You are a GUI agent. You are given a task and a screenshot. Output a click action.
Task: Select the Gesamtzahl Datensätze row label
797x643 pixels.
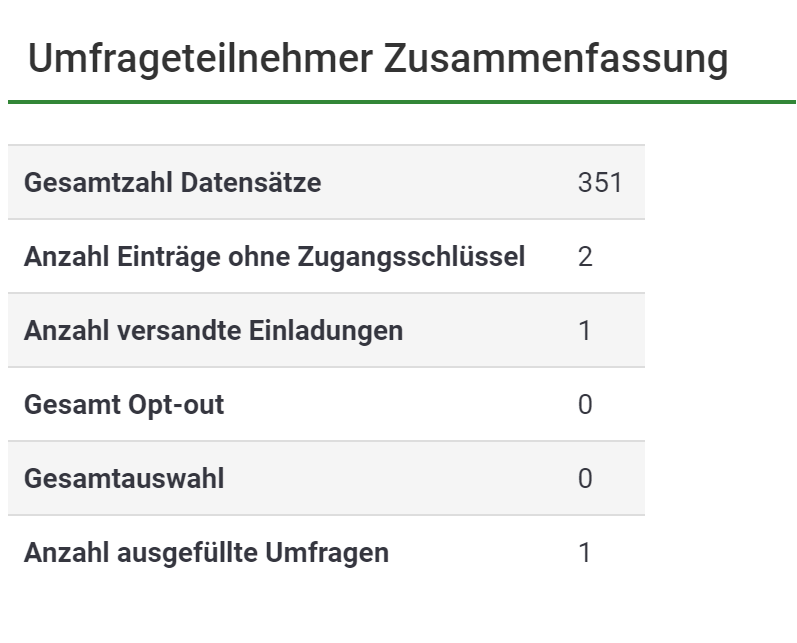tap(172, 183)
